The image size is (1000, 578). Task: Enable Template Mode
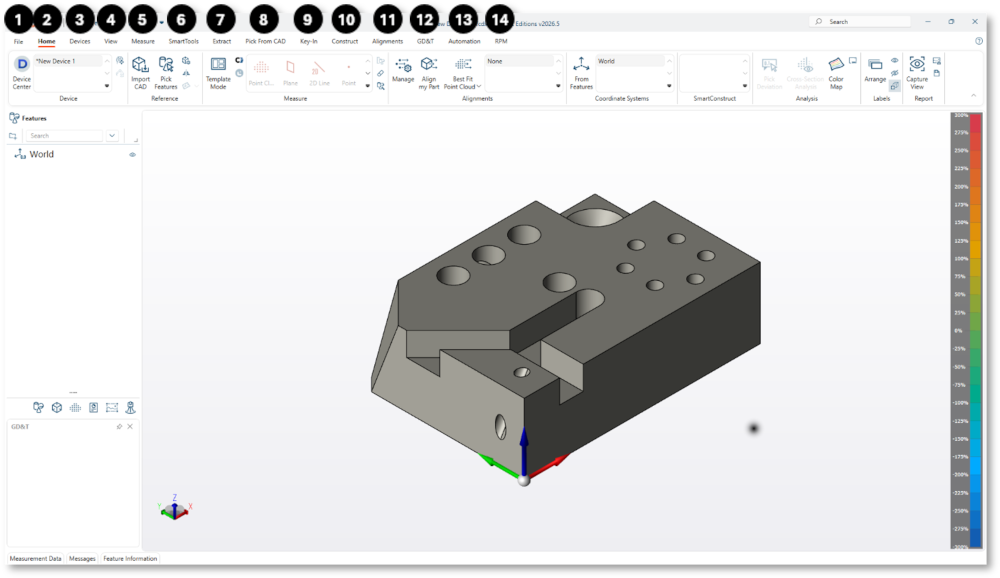(x=218, y=73)
